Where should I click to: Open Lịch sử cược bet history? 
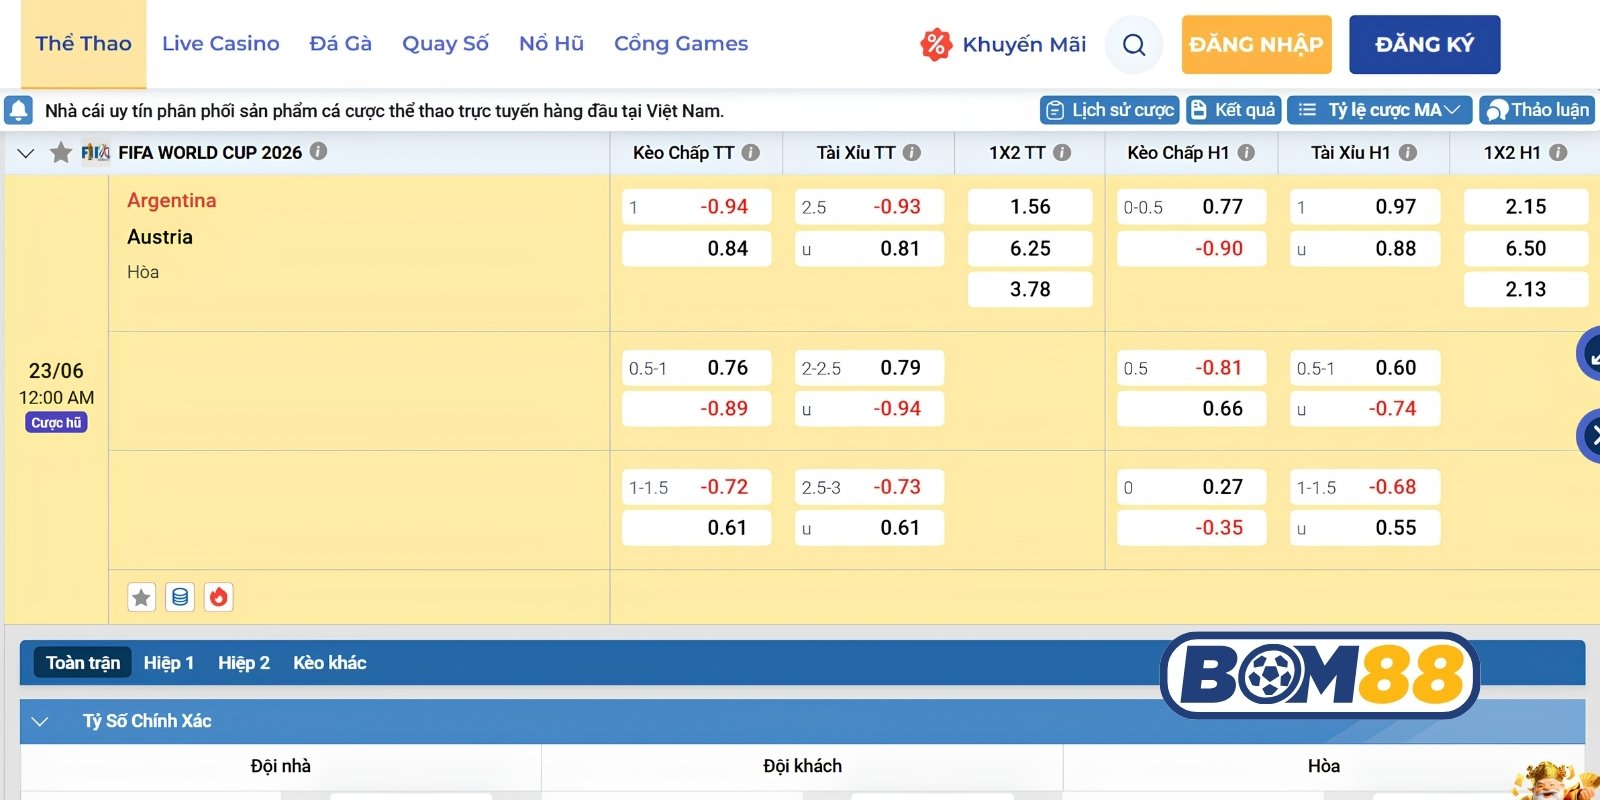[1110, 110]
